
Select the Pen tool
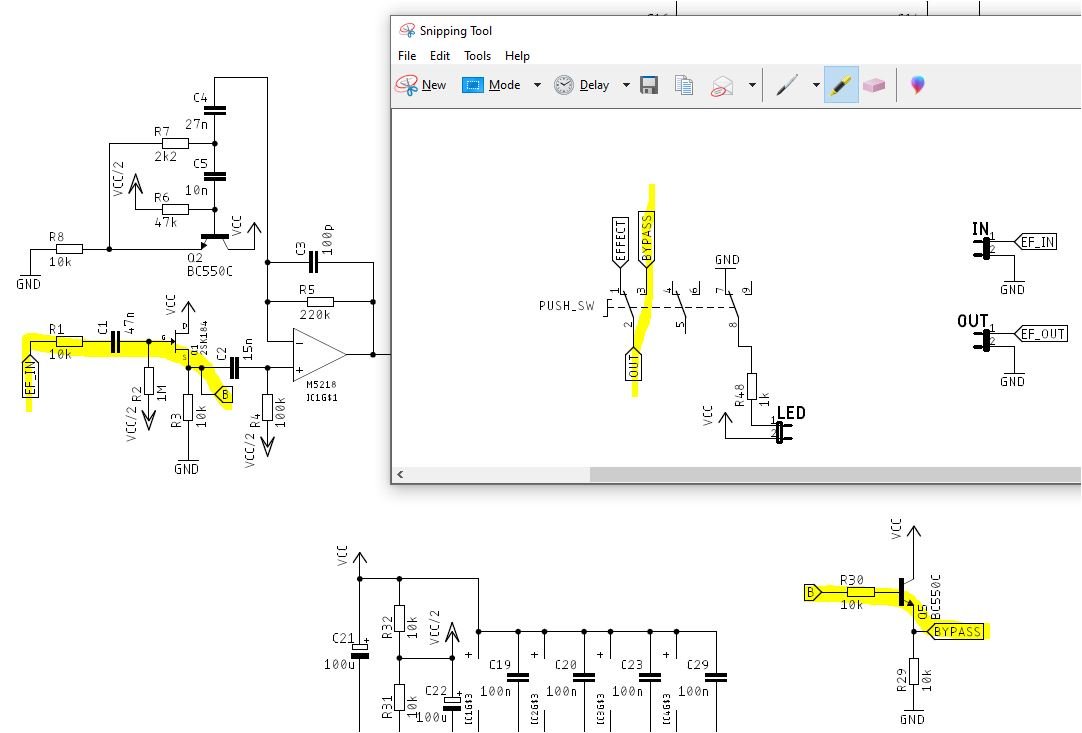click(x=787, y=85)
